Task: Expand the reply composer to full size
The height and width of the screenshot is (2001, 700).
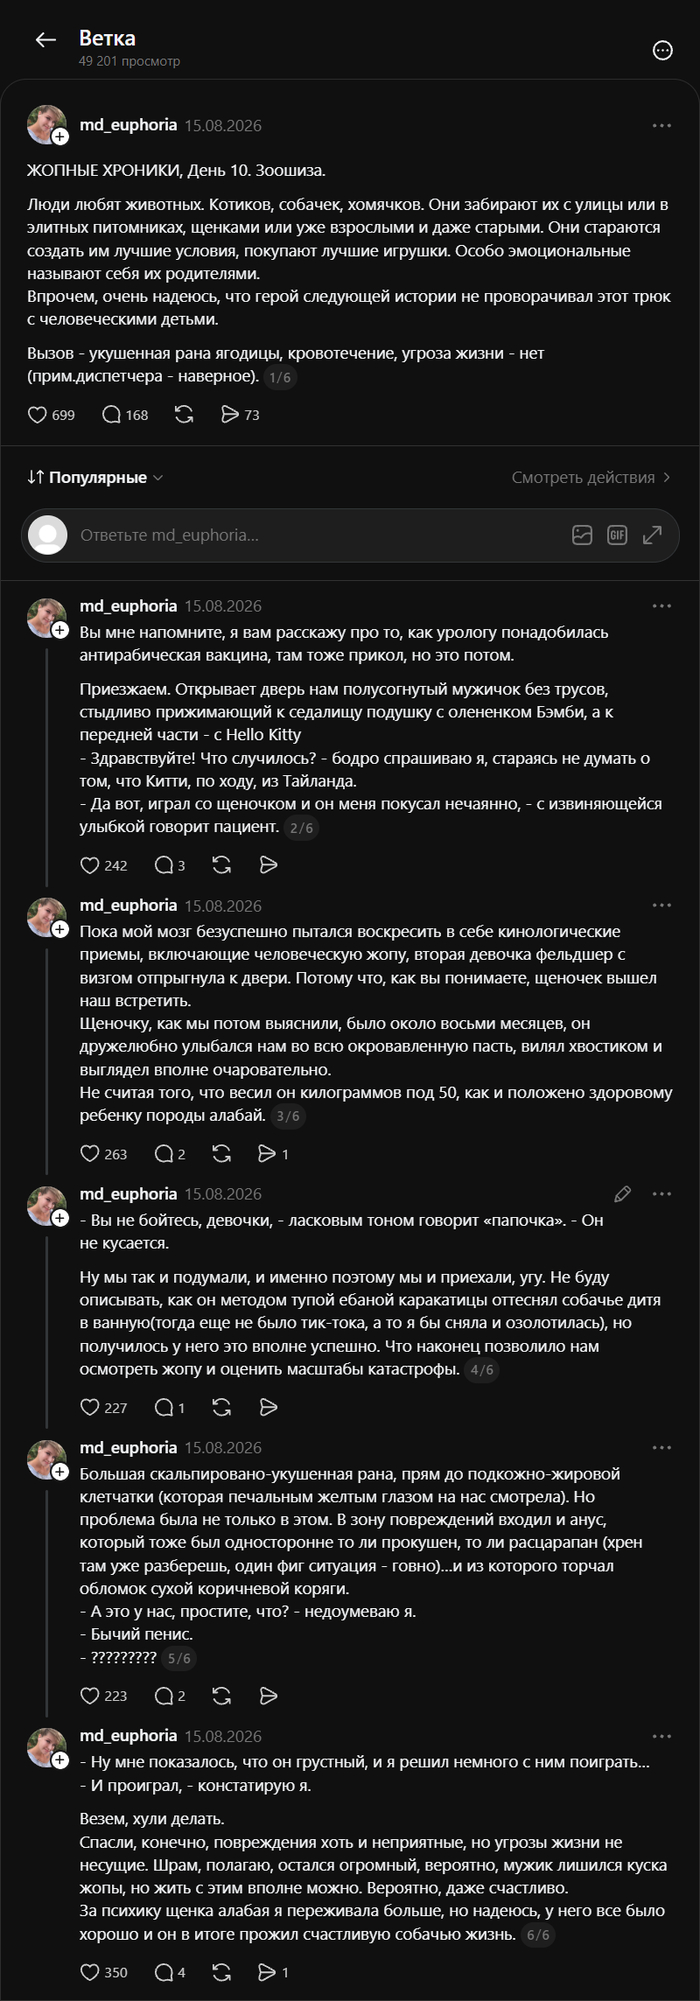Action: [x=652, y=535]
